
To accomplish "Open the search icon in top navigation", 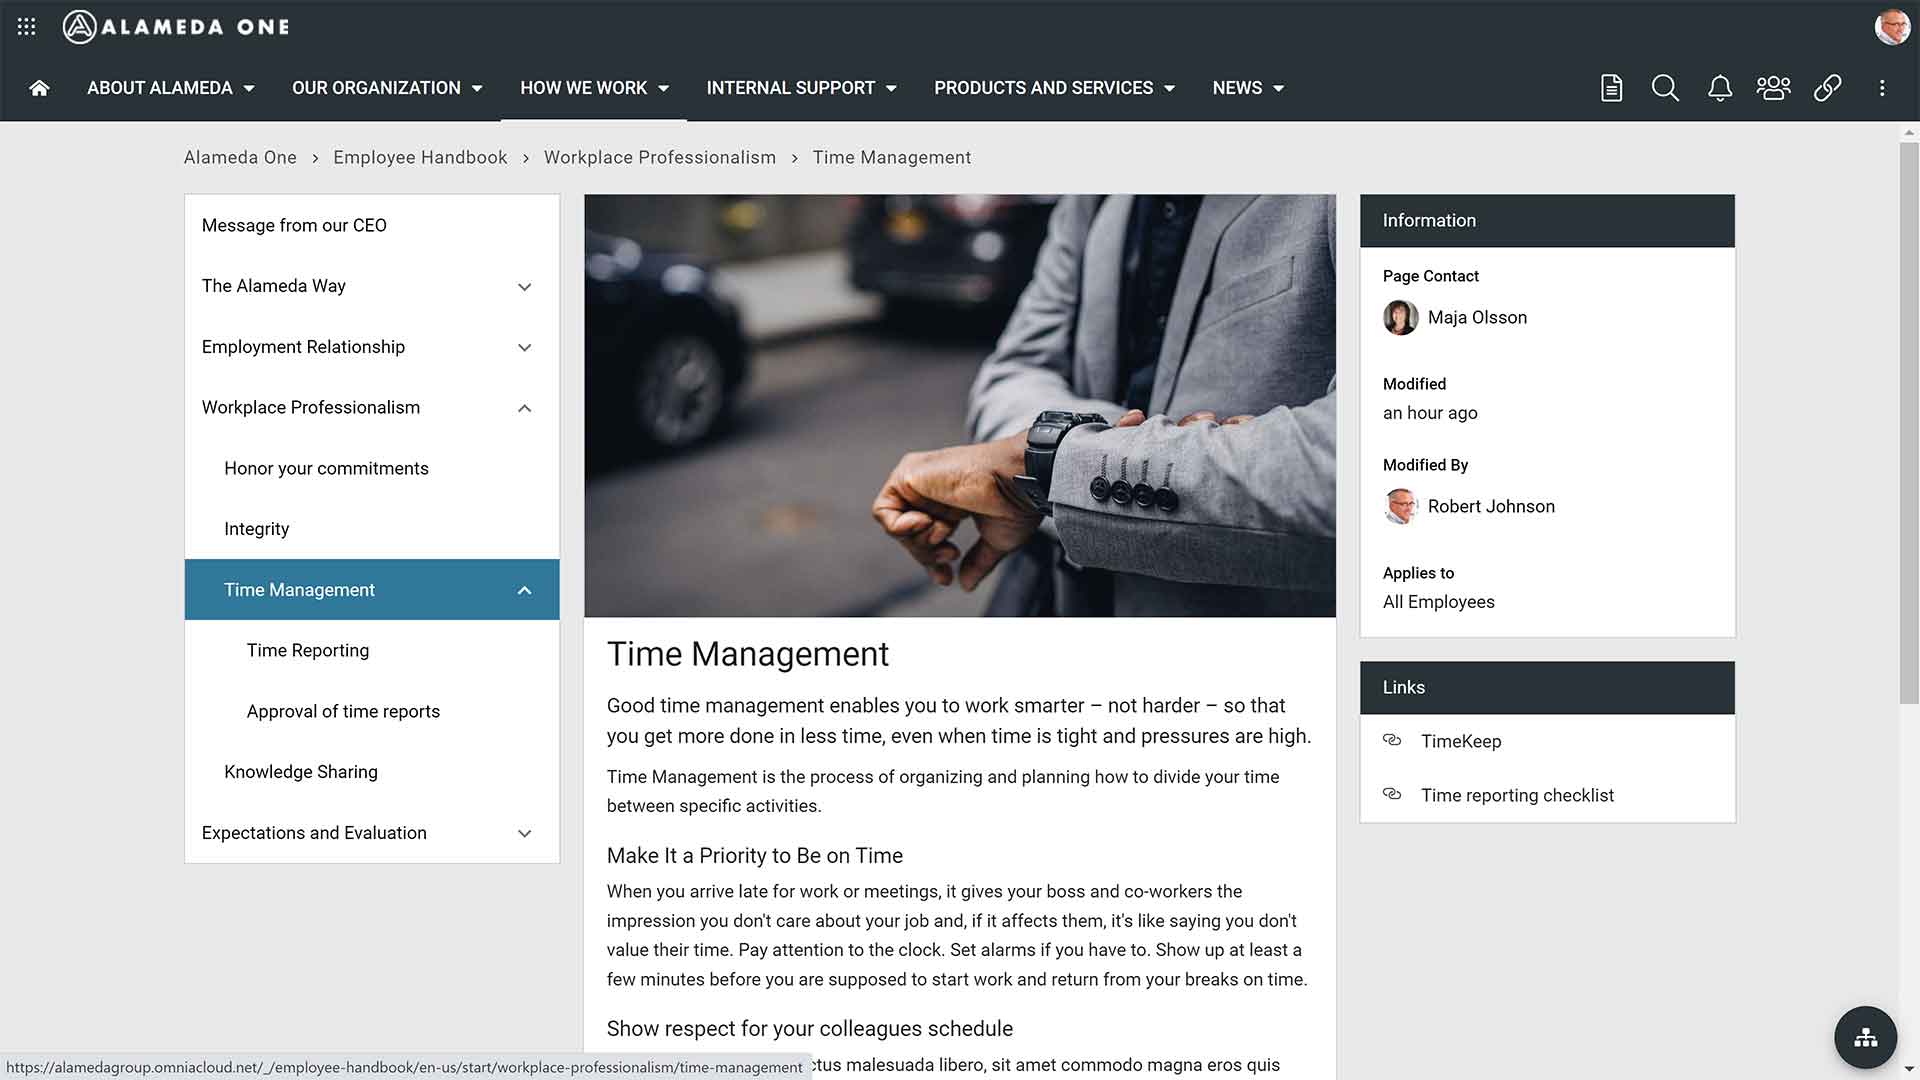I will coord(1665,87).
